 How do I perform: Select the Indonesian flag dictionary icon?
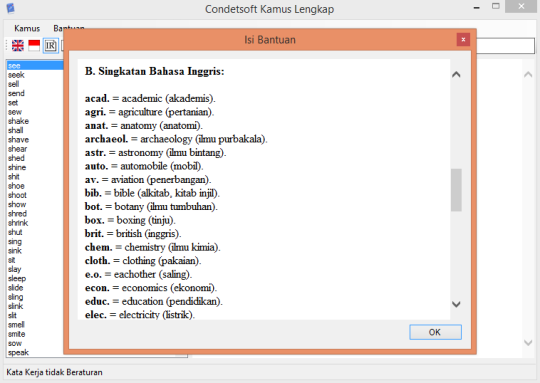click(x=34, y=45)
